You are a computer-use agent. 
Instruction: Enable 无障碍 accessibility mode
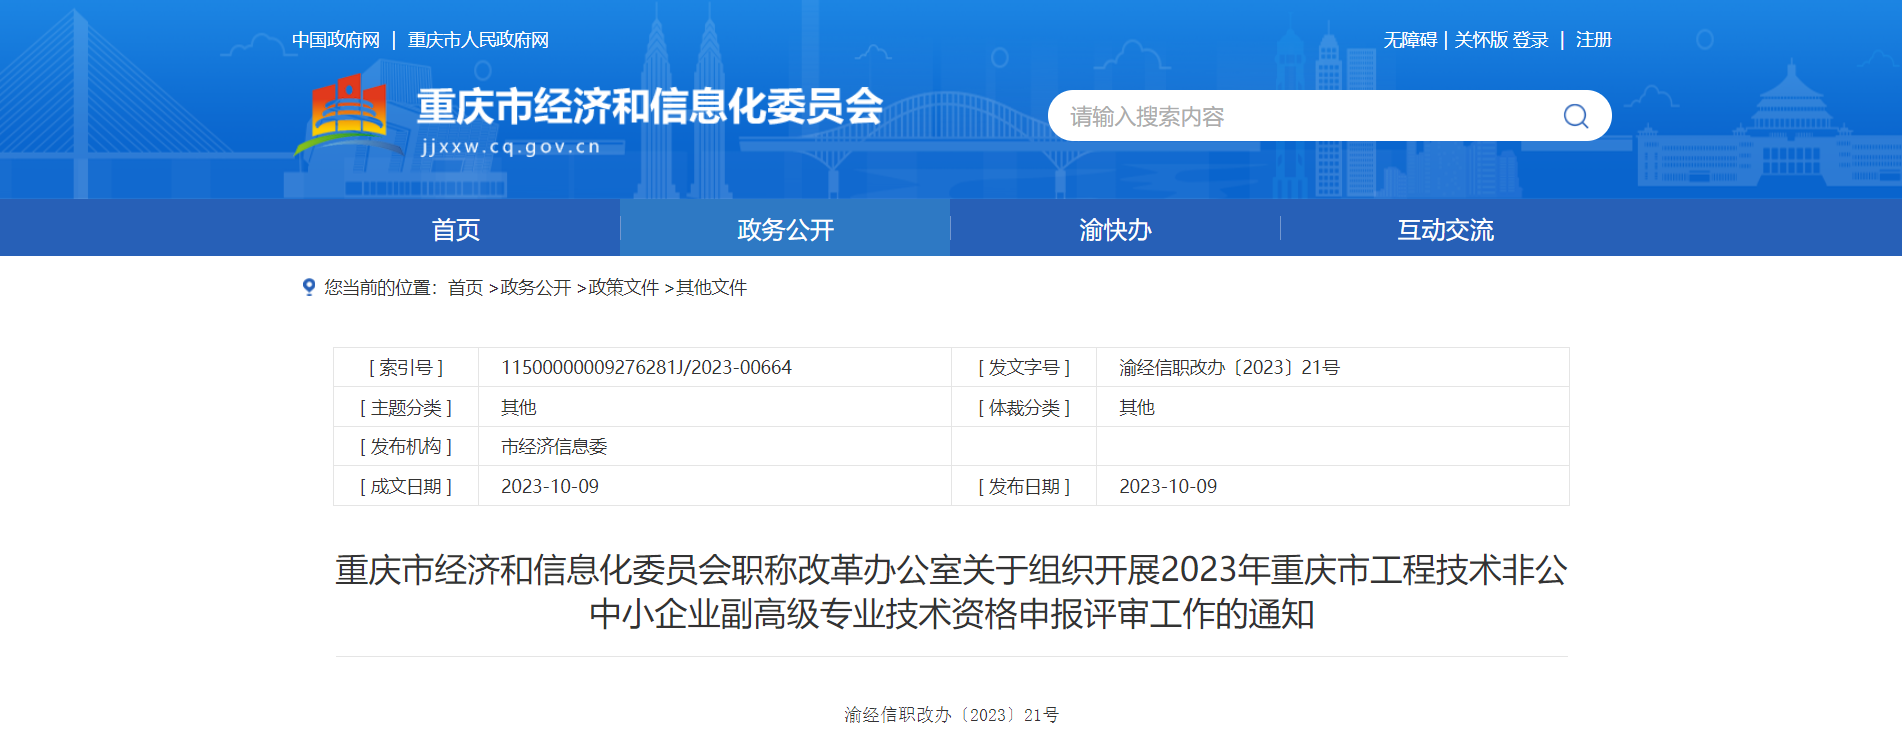point(1410,40)
